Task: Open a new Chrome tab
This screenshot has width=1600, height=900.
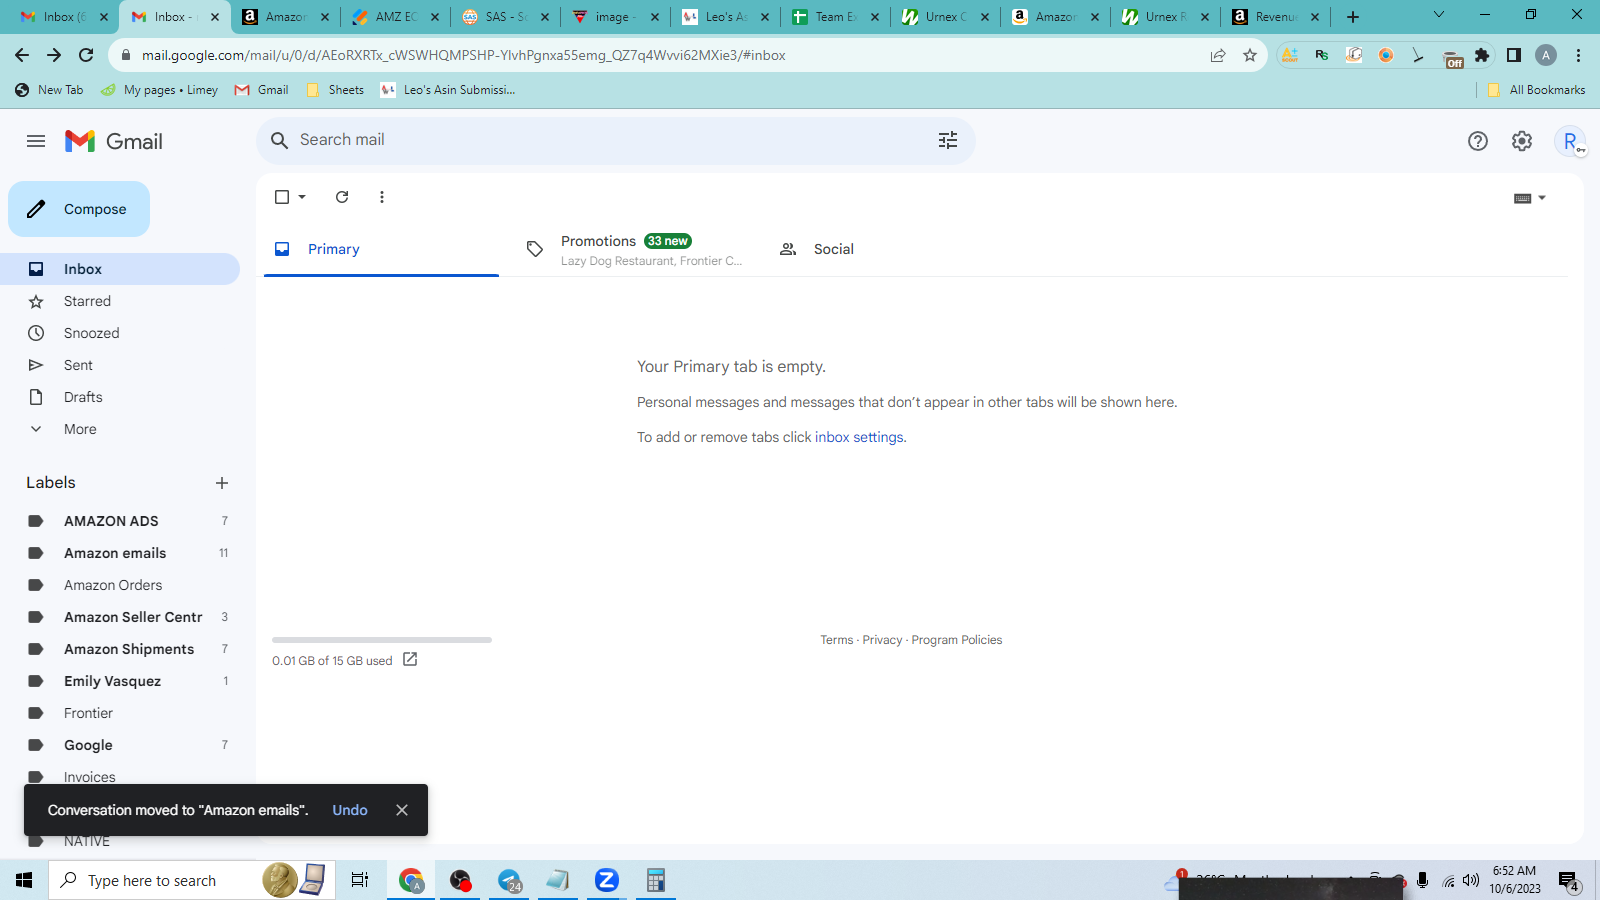Action: coord(1353,17)
